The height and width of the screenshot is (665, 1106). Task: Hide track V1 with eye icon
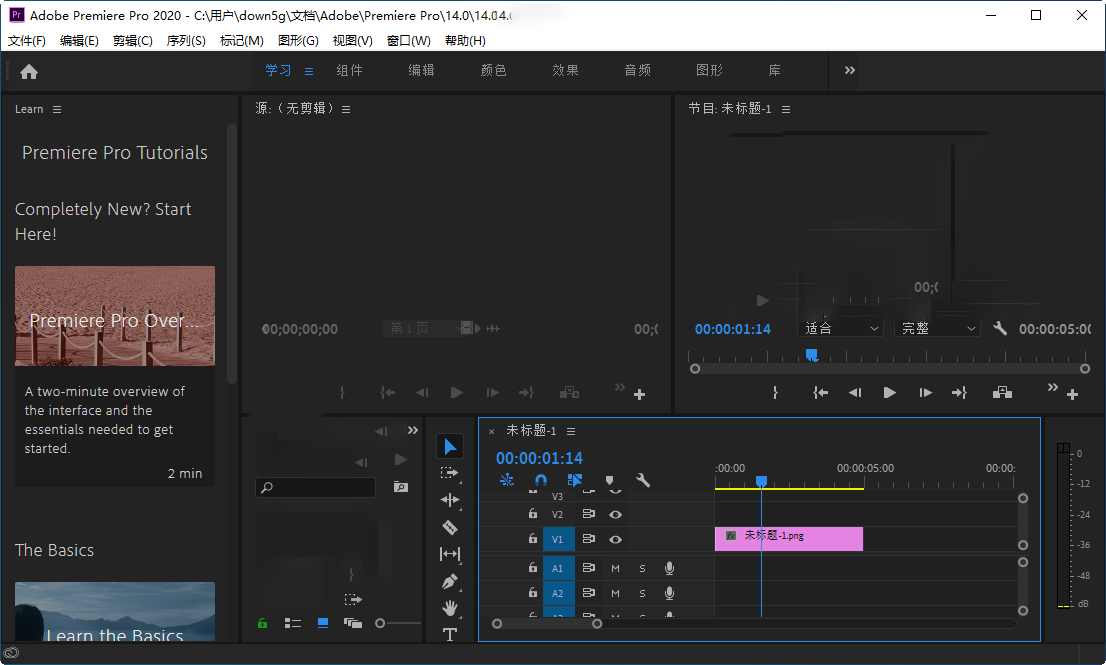tap(615, 539)
